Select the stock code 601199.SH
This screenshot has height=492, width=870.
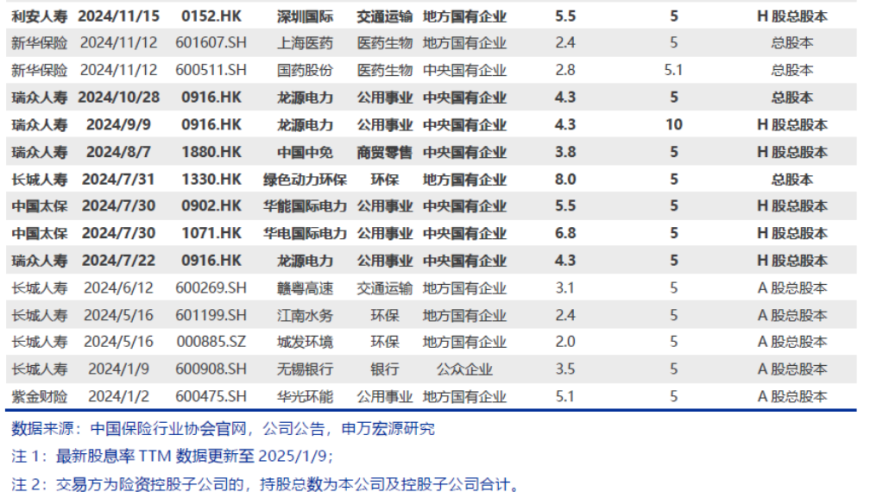(x=211, y=315)
